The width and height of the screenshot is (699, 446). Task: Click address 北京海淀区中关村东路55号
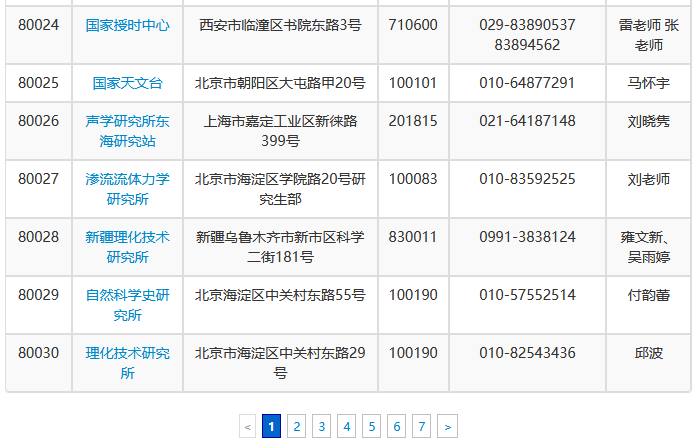[x=280, y=295]
